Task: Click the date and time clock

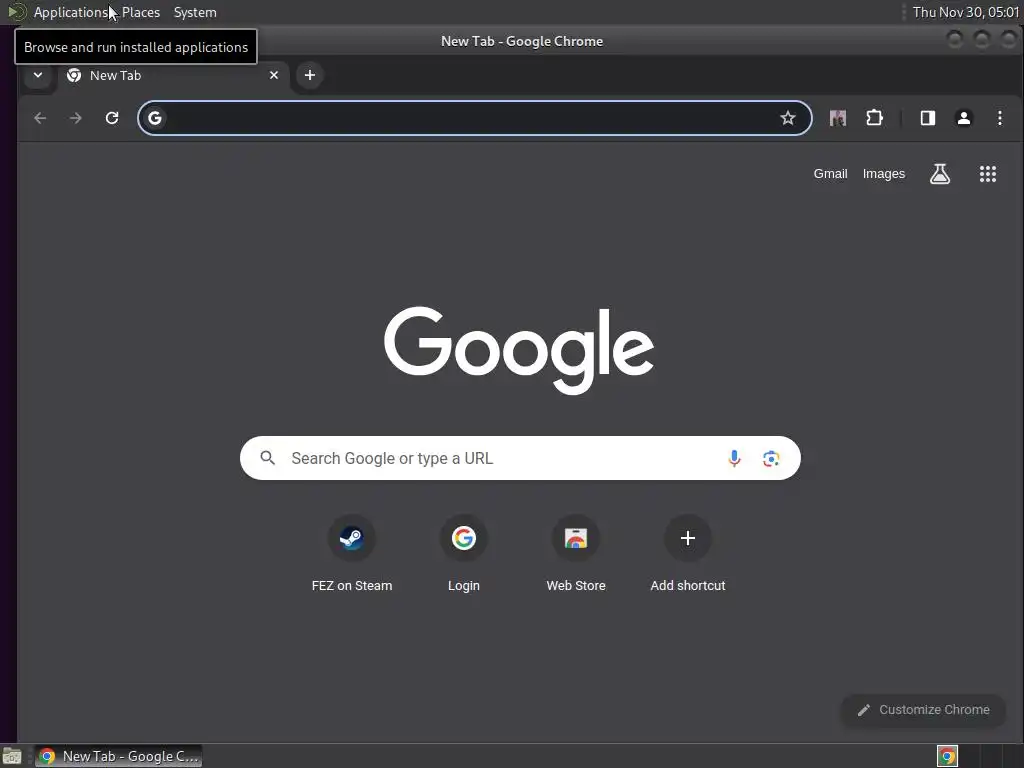Action: [x=965, y=12]
